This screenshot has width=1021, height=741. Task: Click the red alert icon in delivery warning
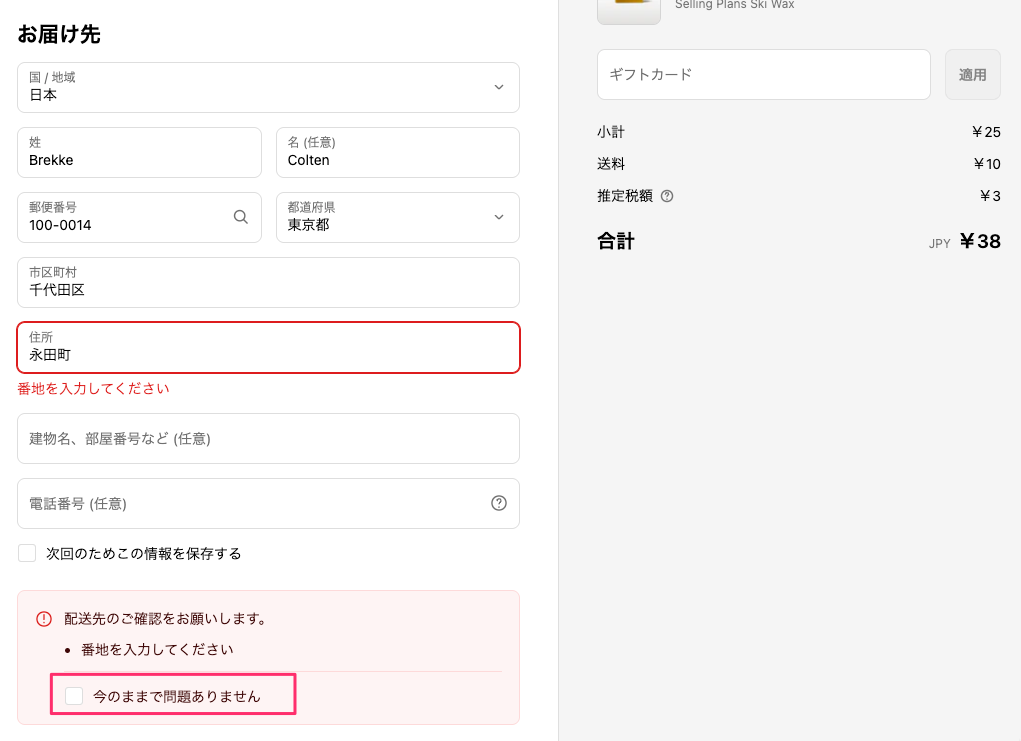click(43, 619)
